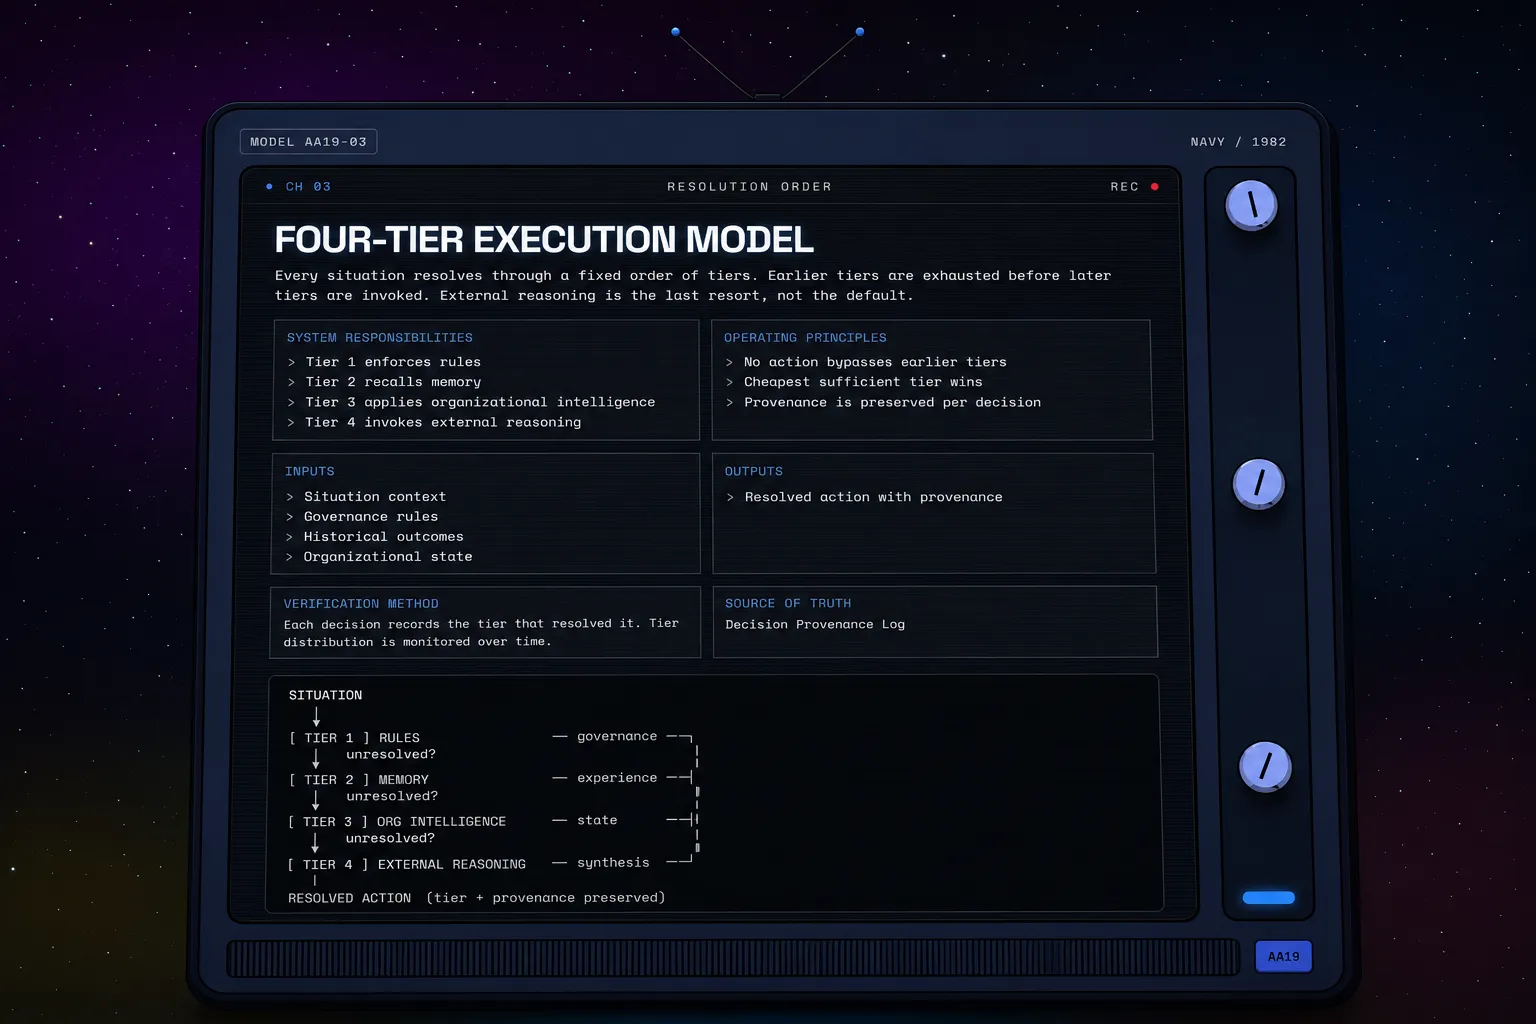The height and width of the screenshot is (1024, 1536).
Task: Click the NAVY / 1982 label
Action: point(1238,142)
